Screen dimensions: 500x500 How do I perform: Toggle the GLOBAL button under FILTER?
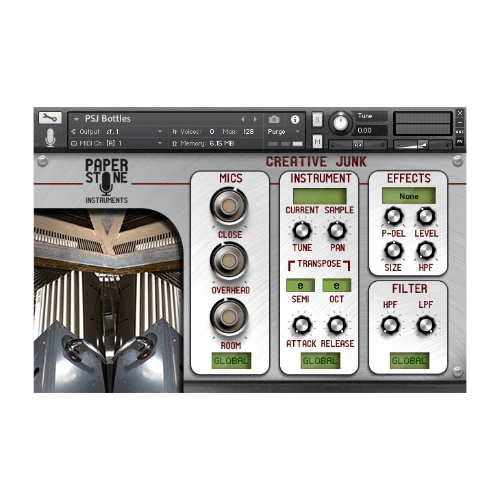[x=409, y=361]
